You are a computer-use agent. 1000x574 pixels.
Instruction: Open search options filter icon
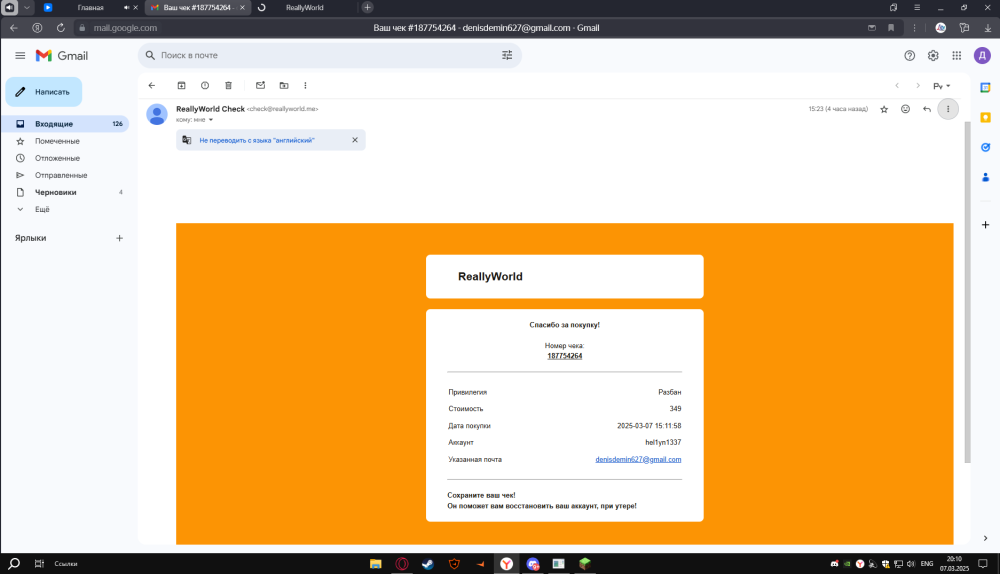(x=507, y=55)
